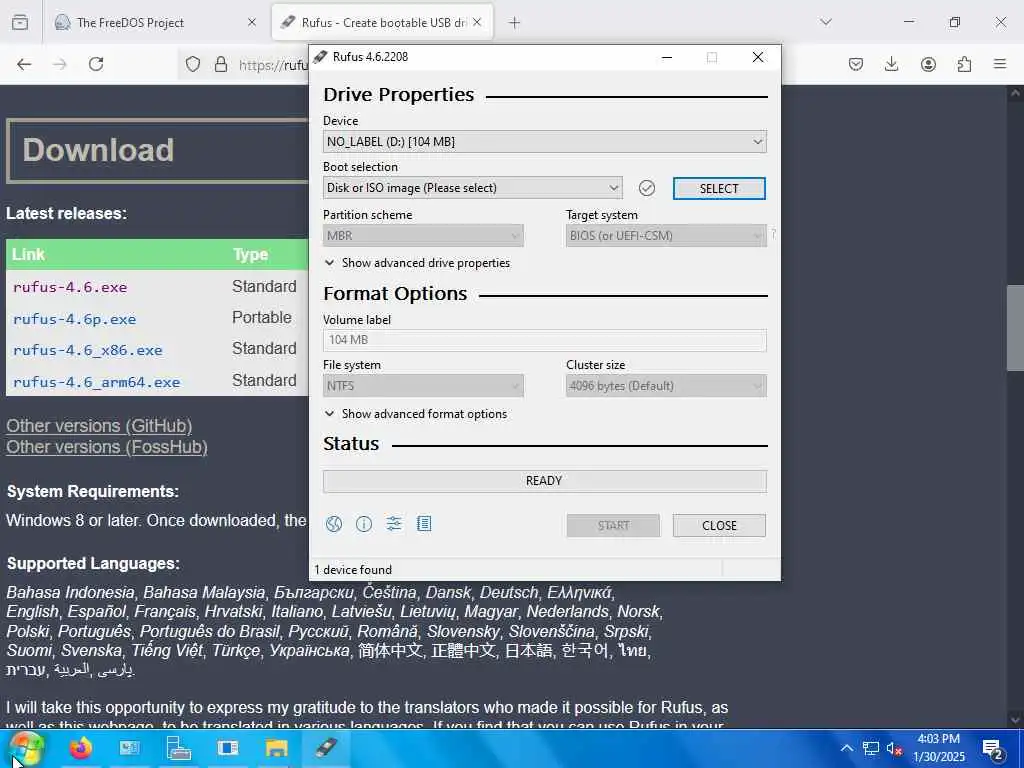Download rufus-4.6_arm64.exe link
Screen dimensions: 1024x768
coord(96,382)
